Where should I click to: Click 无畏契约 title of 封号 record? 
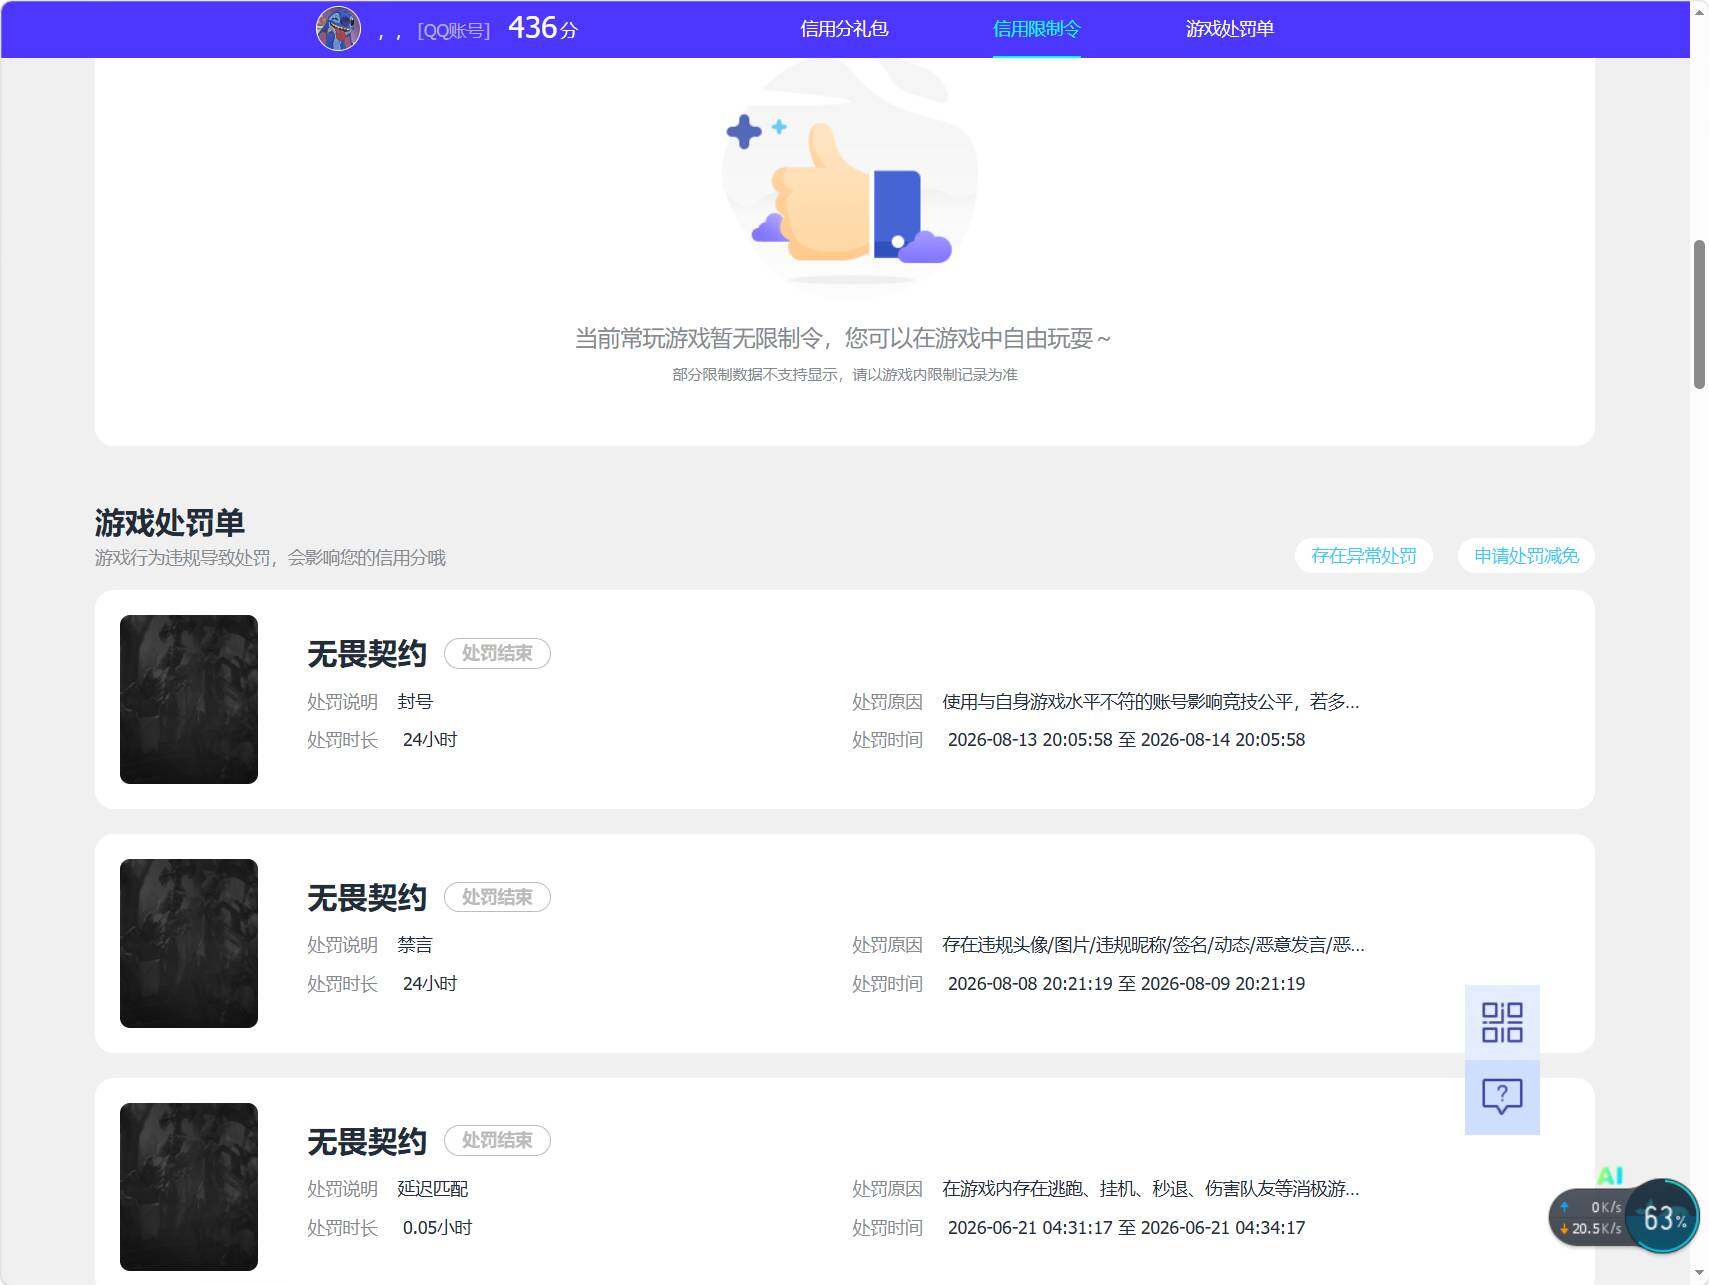point(367,654)
